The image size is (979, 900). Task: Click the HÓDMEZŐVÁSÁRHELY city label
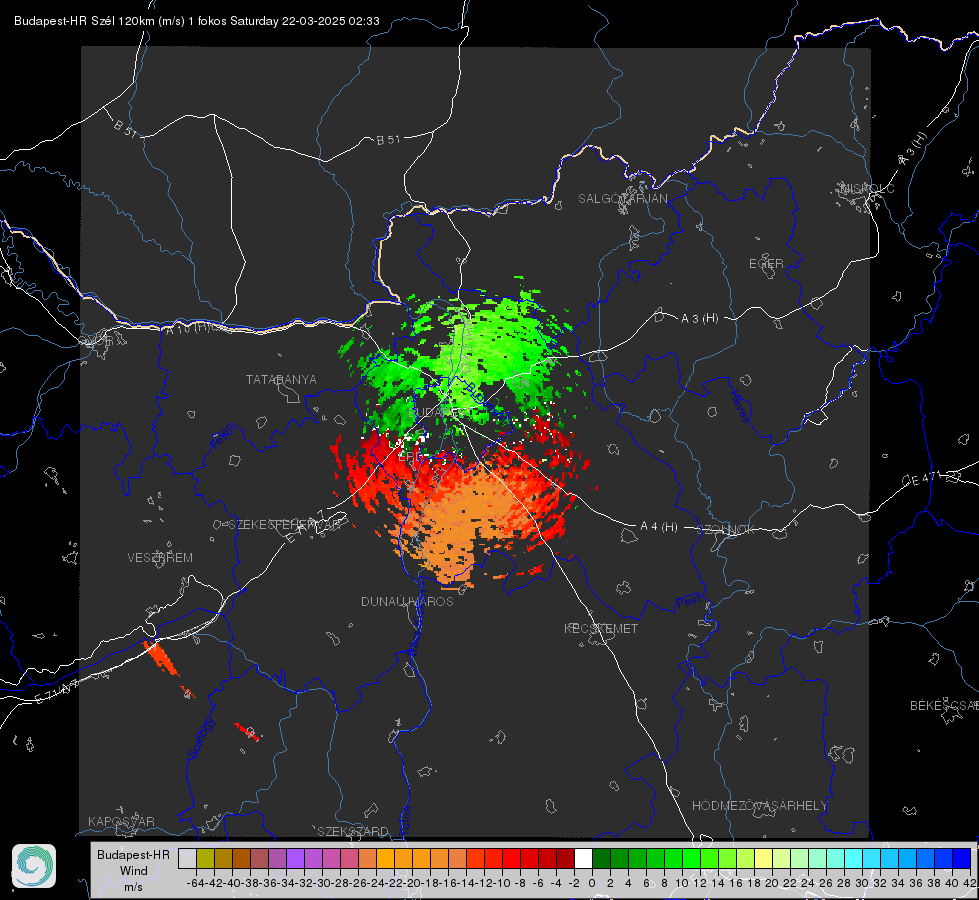[759, 806]
